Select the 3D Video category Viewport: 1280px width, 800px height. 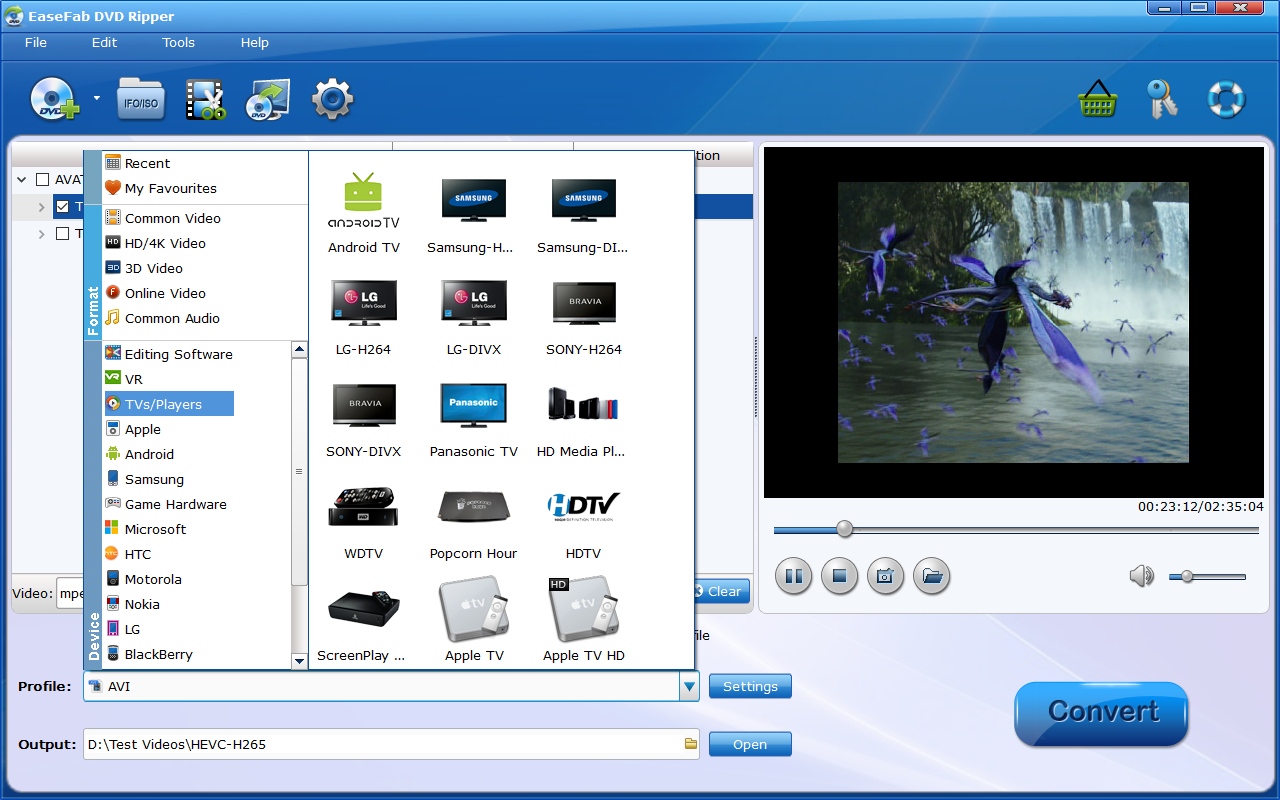click(143, 268)
